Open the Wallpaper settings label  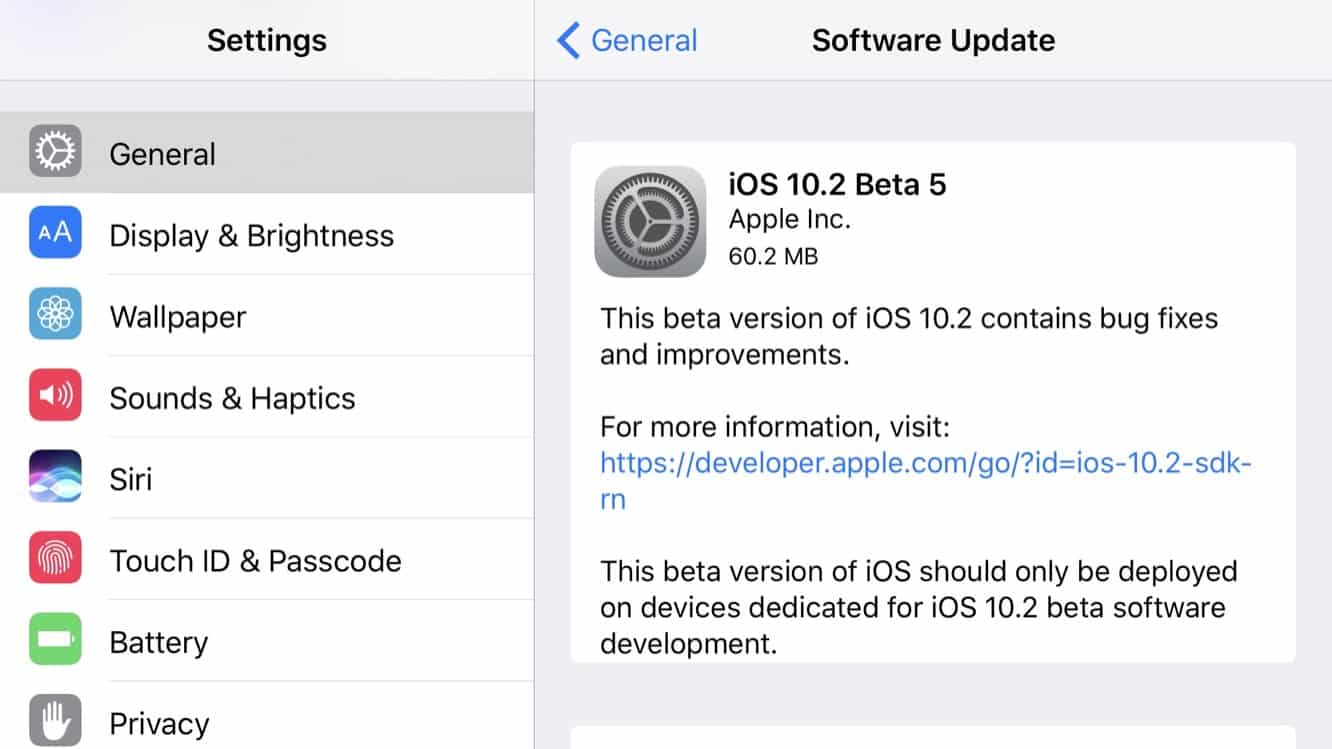coord(177,317)
